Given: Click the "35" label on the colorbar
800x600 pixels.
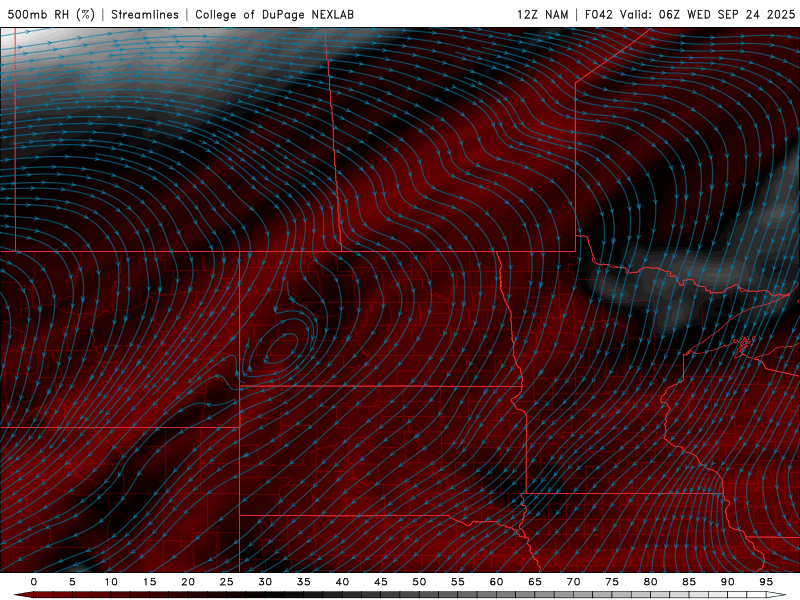Looking at the screenshot, I should pos(304,582).
